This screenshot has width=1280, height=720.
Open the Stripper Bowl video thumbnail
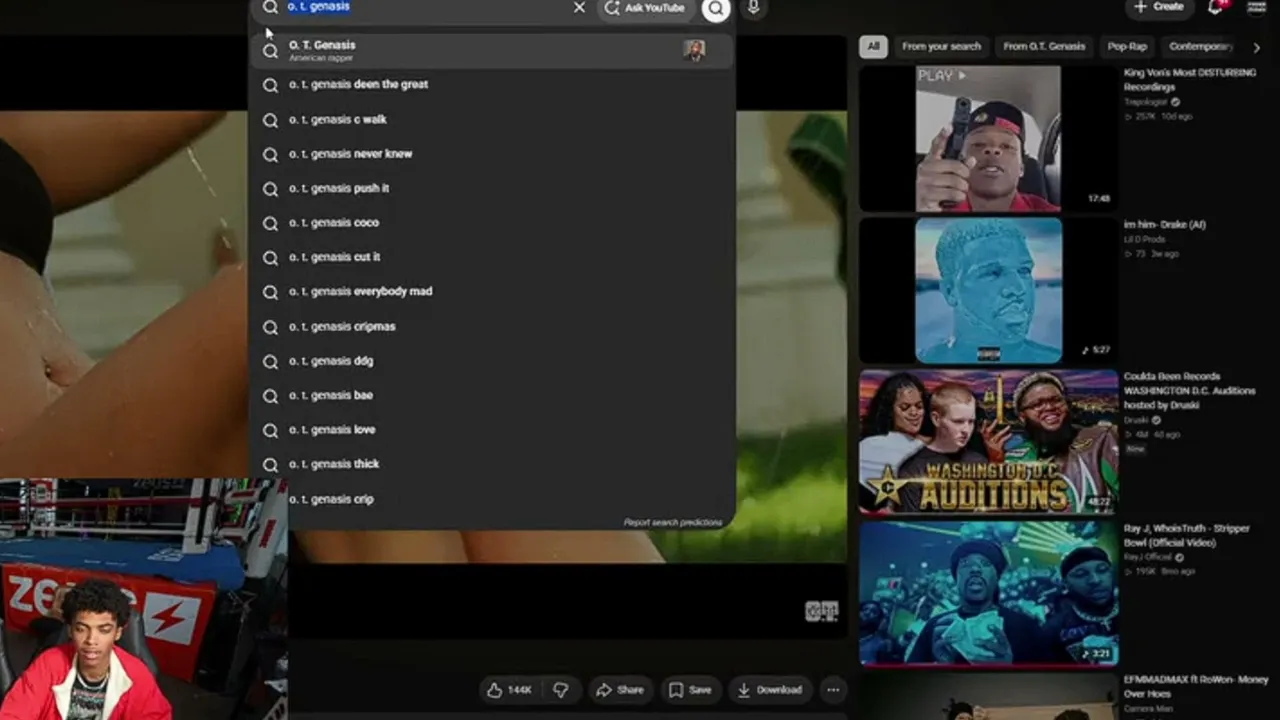pyautogui.click(x=988, y=593)
